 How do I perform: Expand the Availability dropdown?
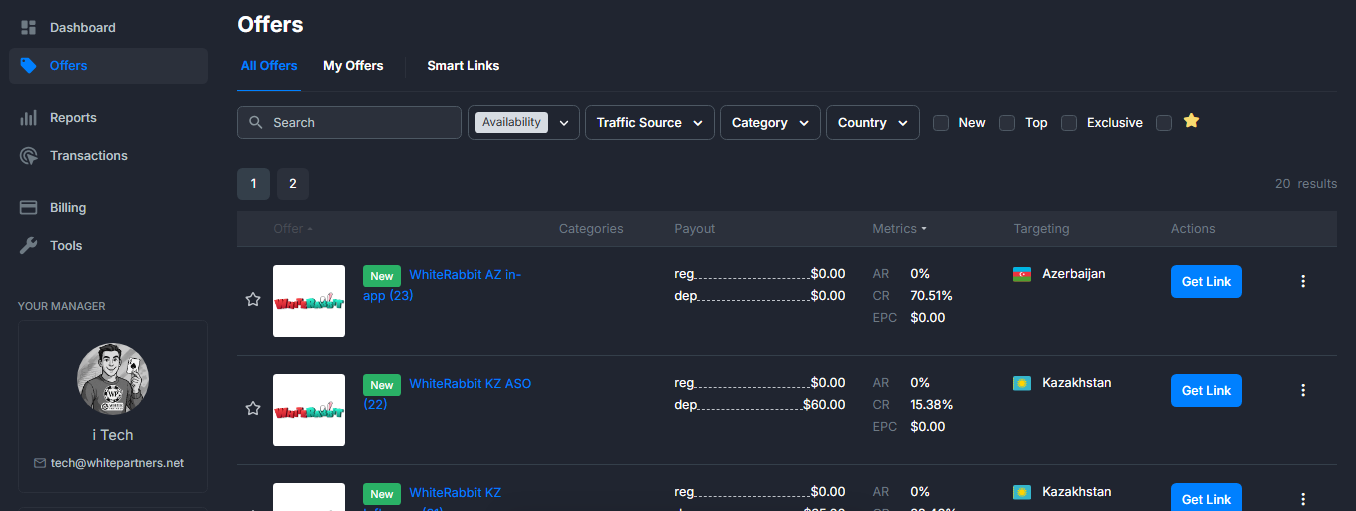pos(524,122)
